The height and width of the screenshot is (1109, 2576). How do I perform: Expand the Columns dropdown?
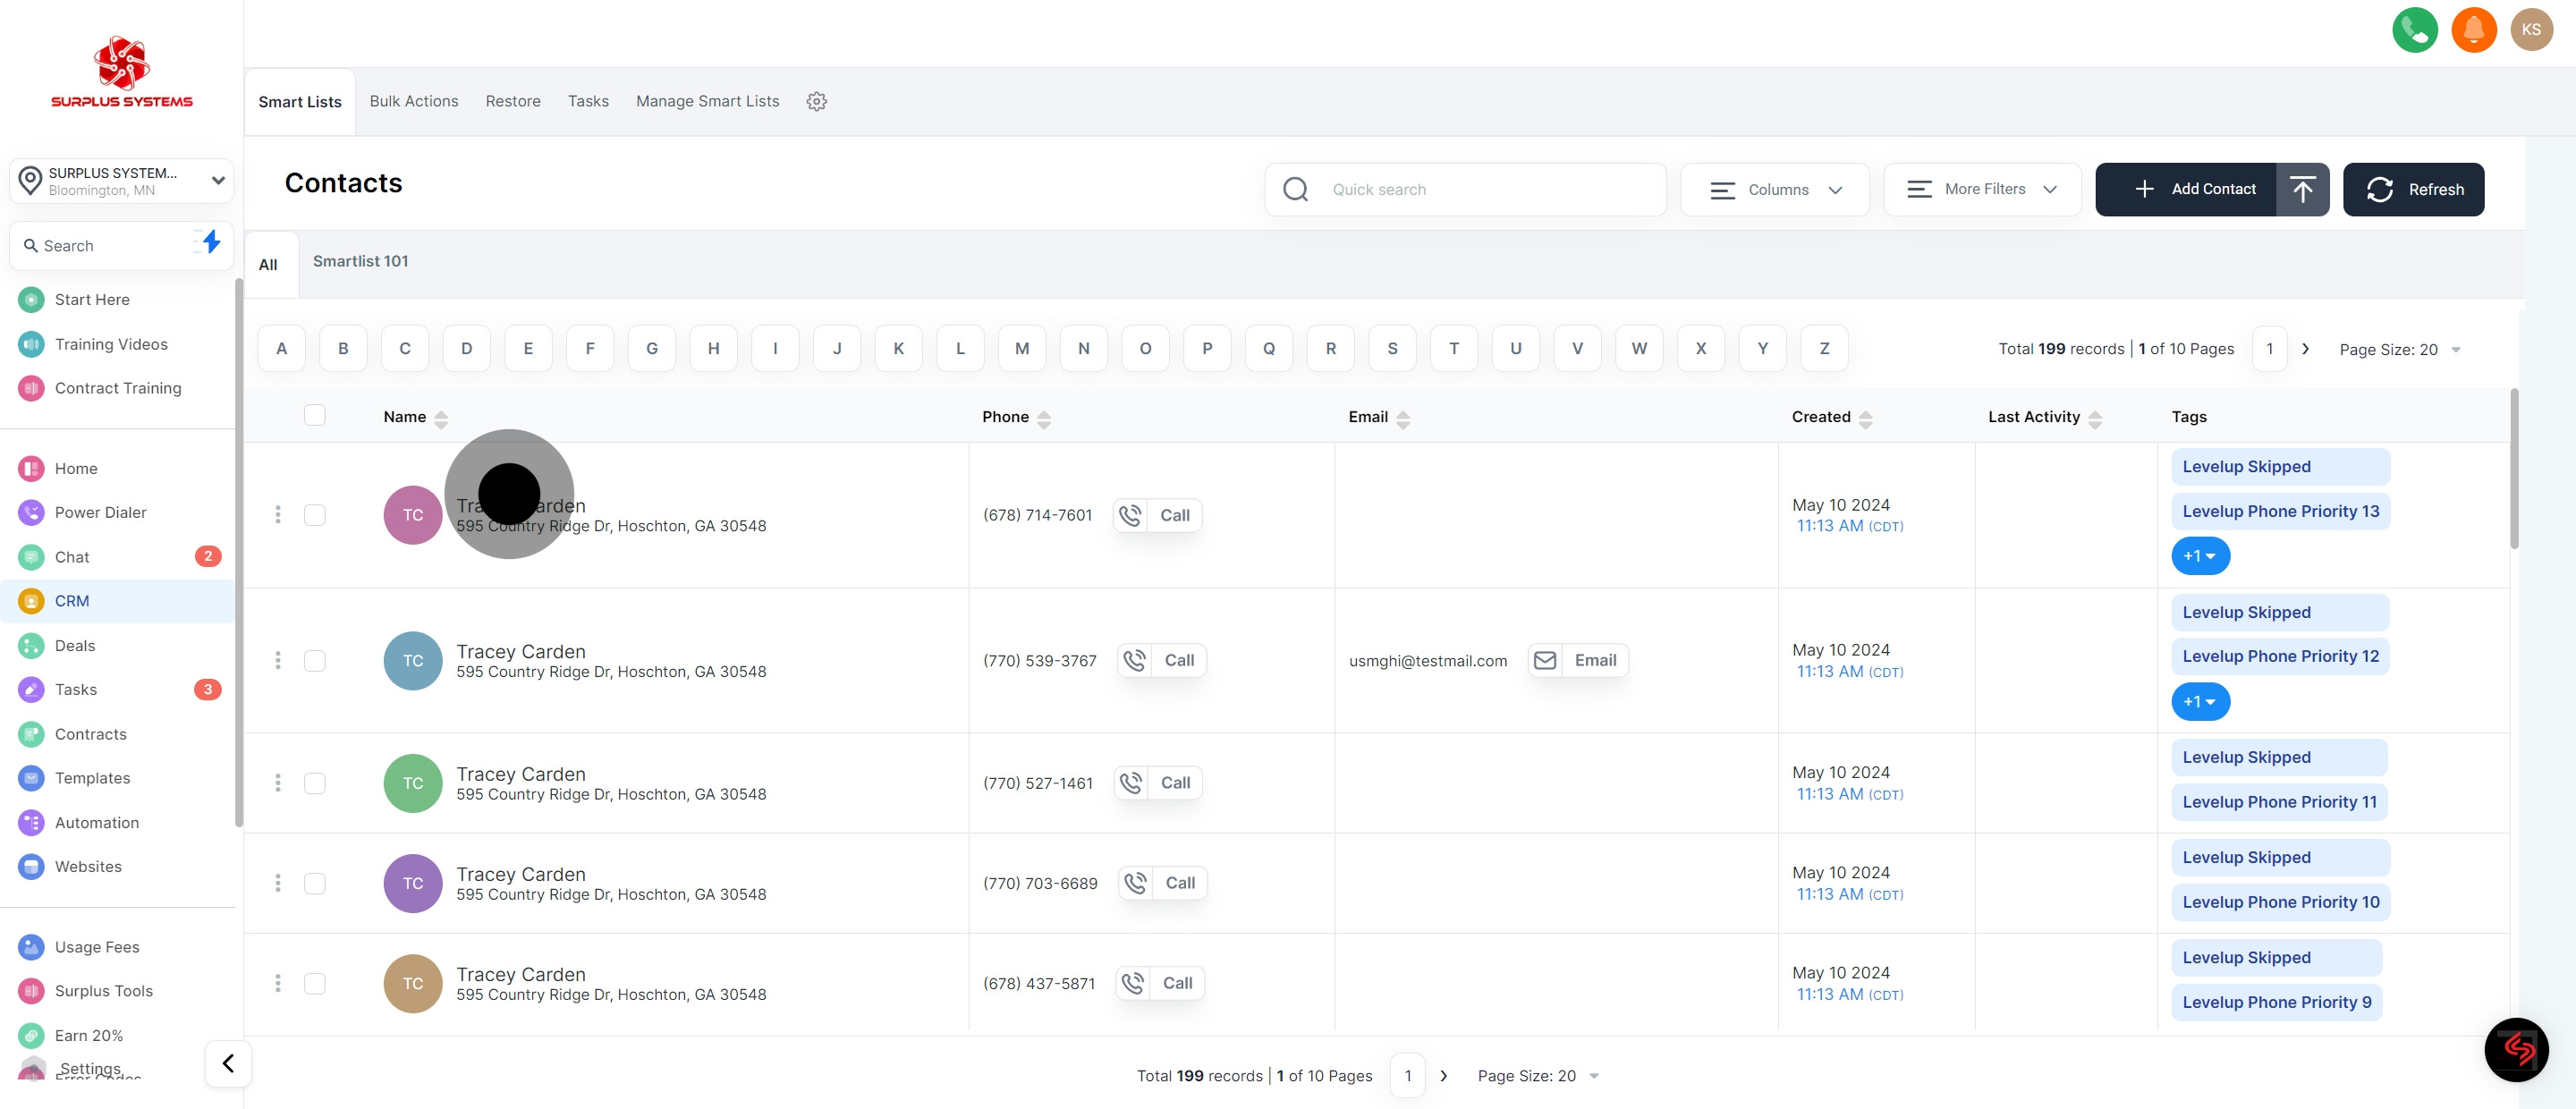pyautogui.click(x=1774, y=189)
